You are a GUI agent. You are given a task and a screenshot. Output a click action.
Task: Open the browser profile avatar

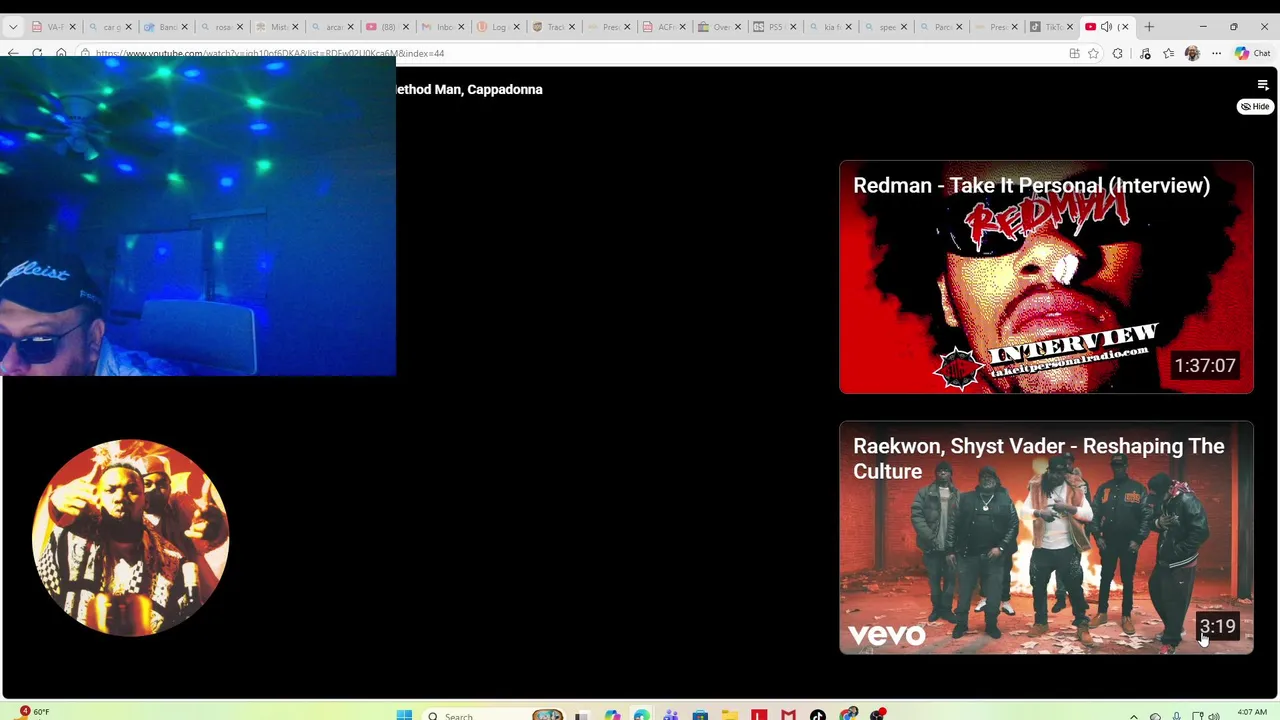(x=1192, y=53)
